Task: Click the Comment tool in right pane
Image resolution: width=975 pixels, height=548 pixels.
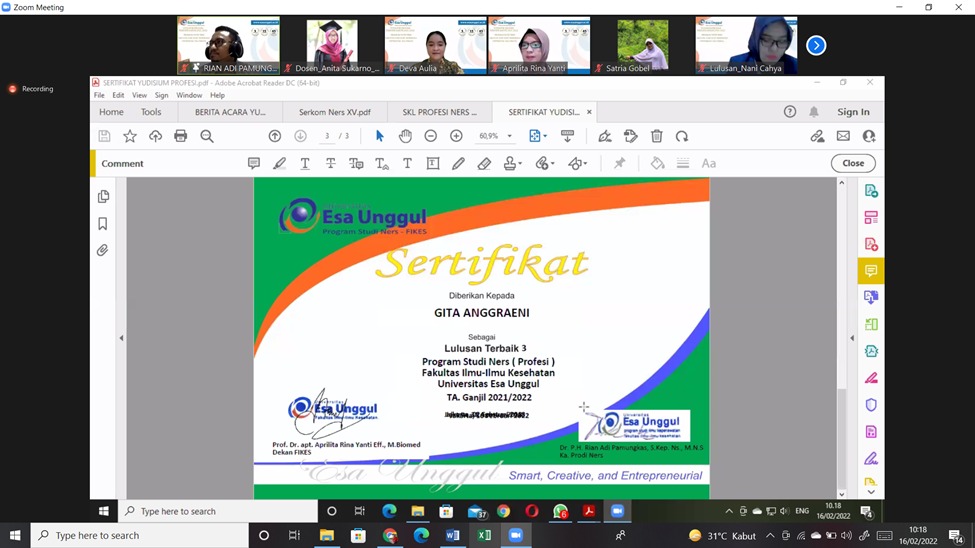Action: 871,271
